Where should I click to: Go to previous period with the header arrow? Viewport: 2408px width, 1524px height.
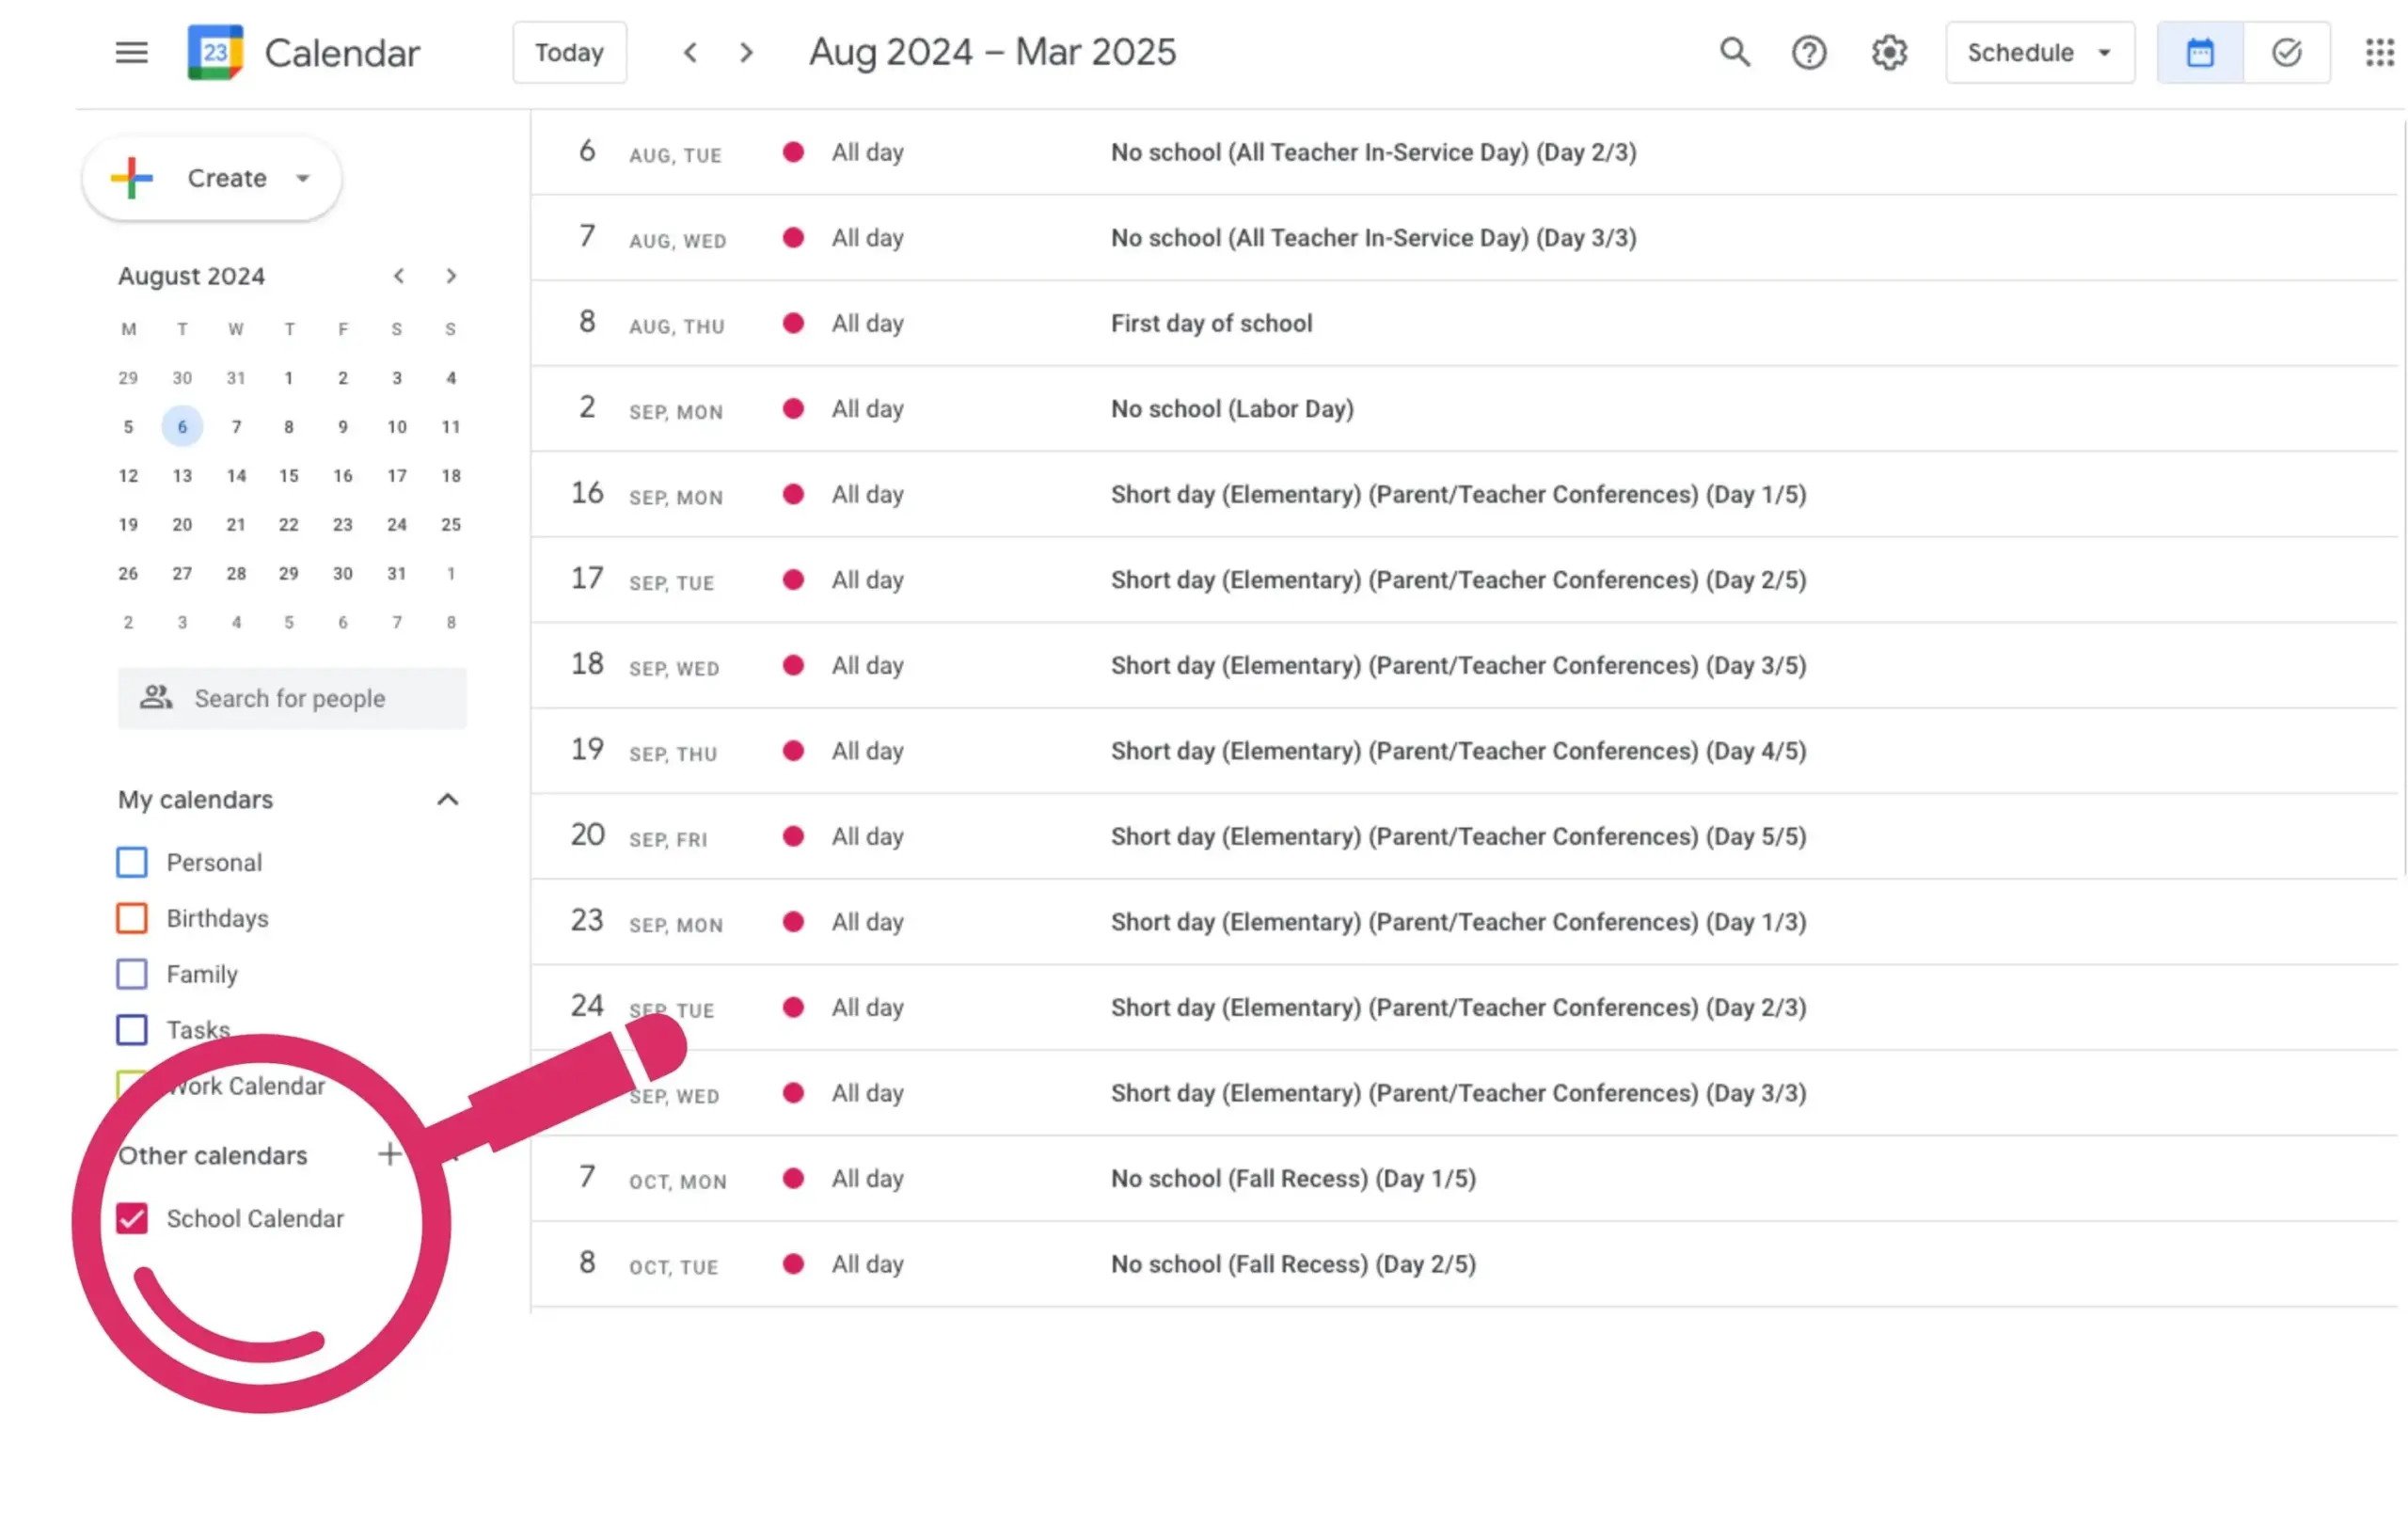point(690,52)
